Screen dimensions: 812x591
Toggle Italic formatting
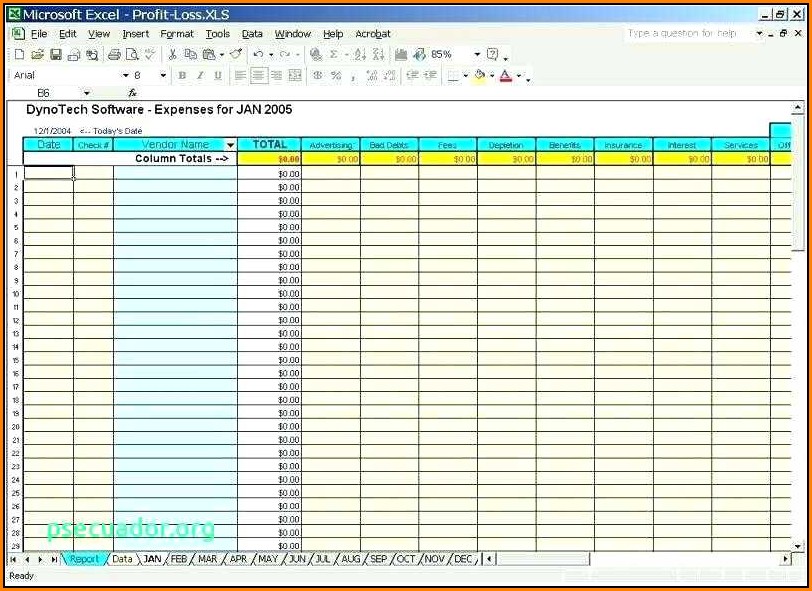[200, 76]
